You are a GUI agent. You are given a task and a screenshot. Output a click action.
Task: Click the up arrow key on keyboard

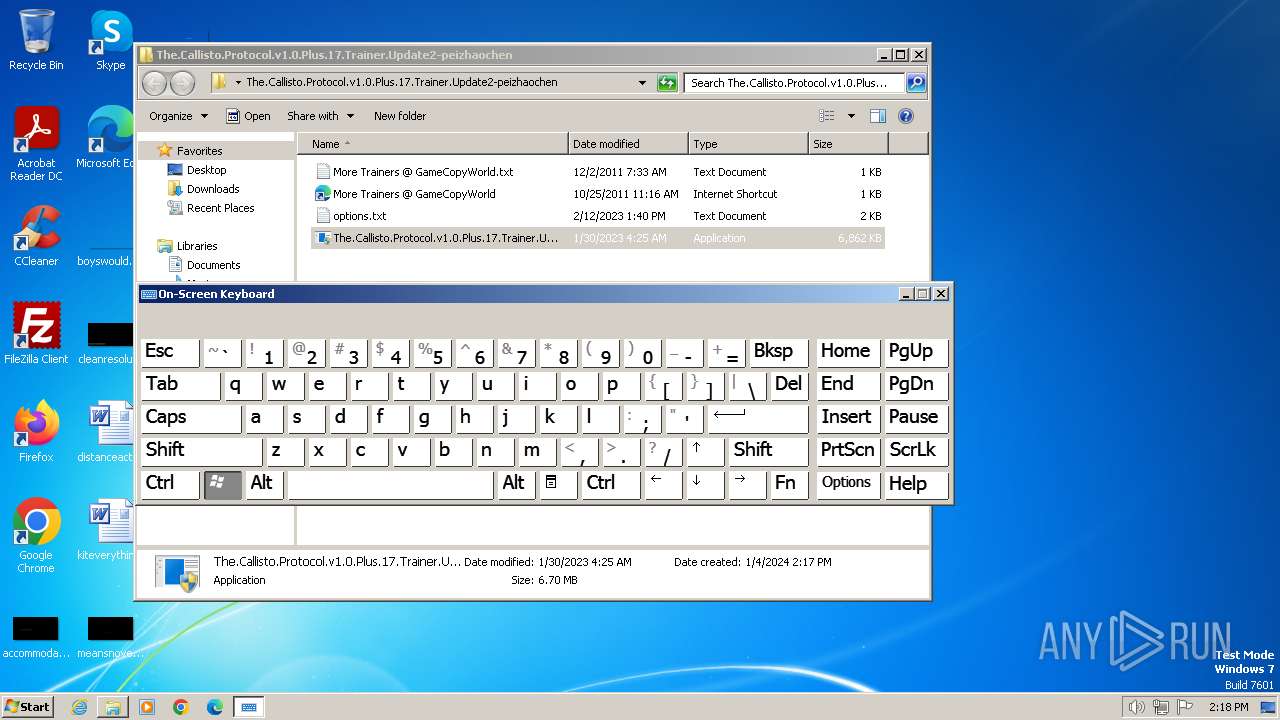[706, 451]
